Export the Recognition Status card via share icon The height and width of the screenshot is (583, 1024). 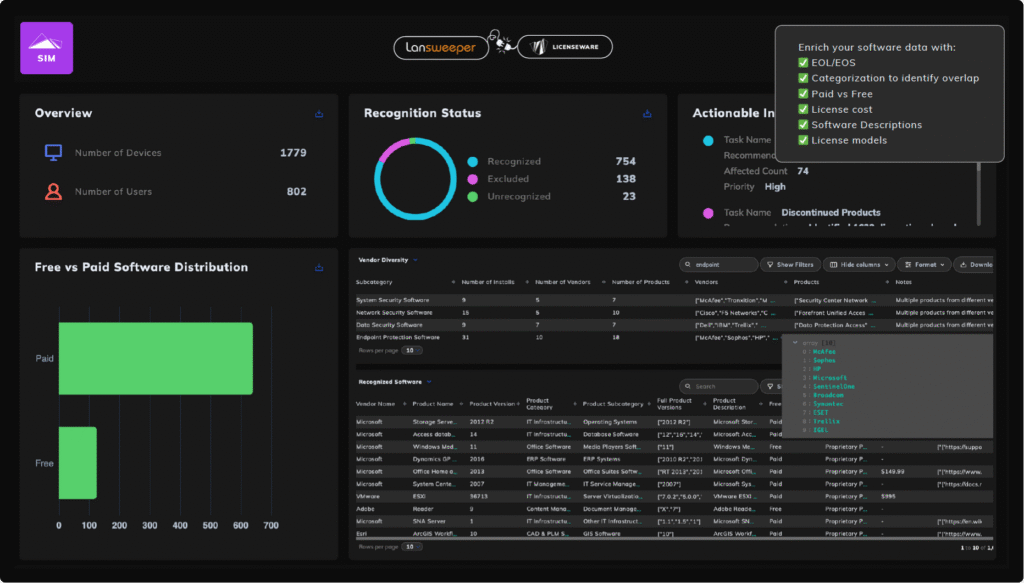point(647,114)
